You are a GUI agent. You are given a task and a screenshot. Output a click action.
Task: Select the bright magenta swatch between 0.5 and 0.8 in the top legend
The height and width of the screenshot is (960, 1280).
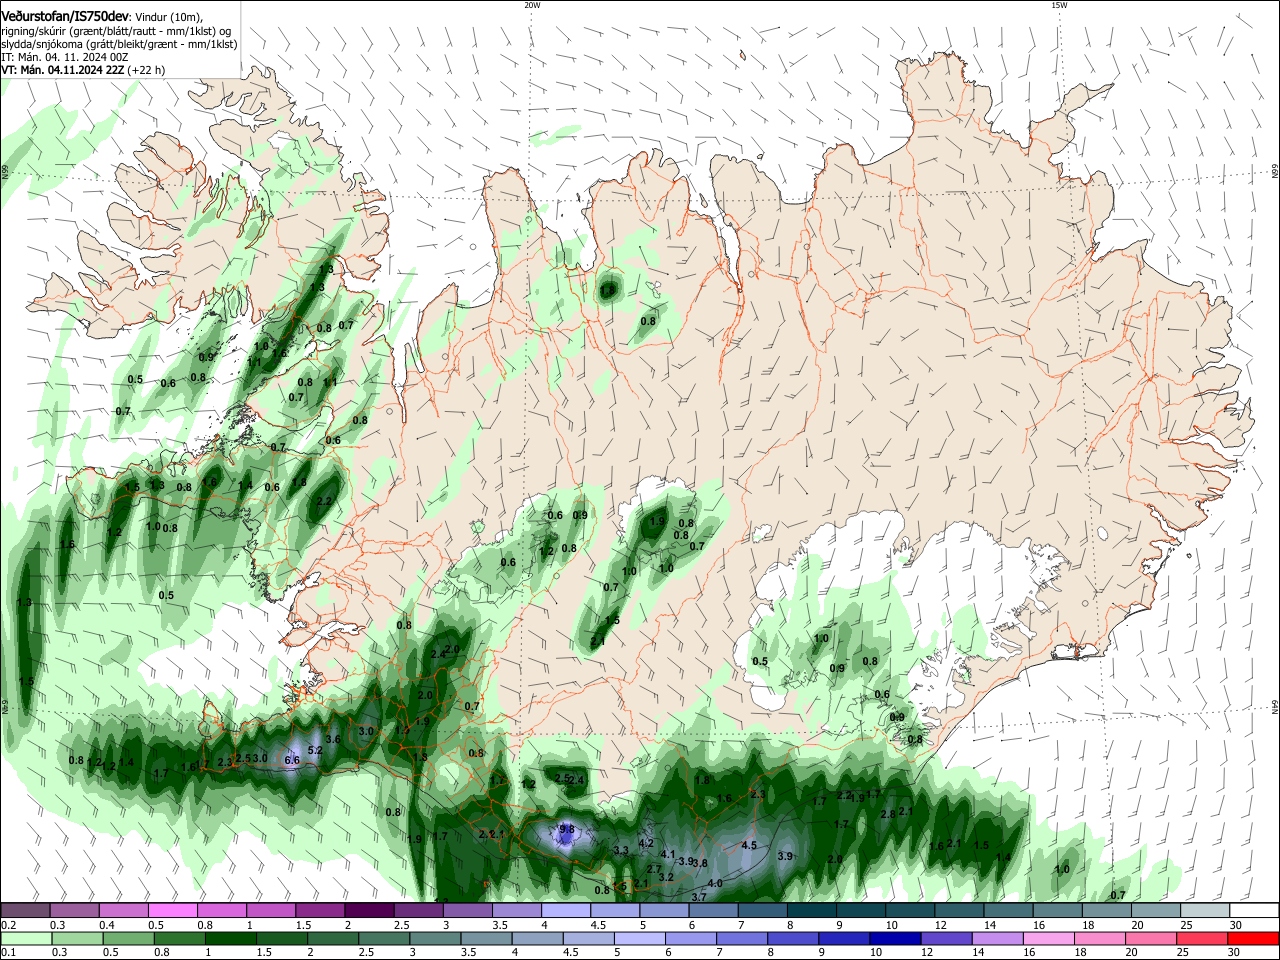[x=172, y=910]
